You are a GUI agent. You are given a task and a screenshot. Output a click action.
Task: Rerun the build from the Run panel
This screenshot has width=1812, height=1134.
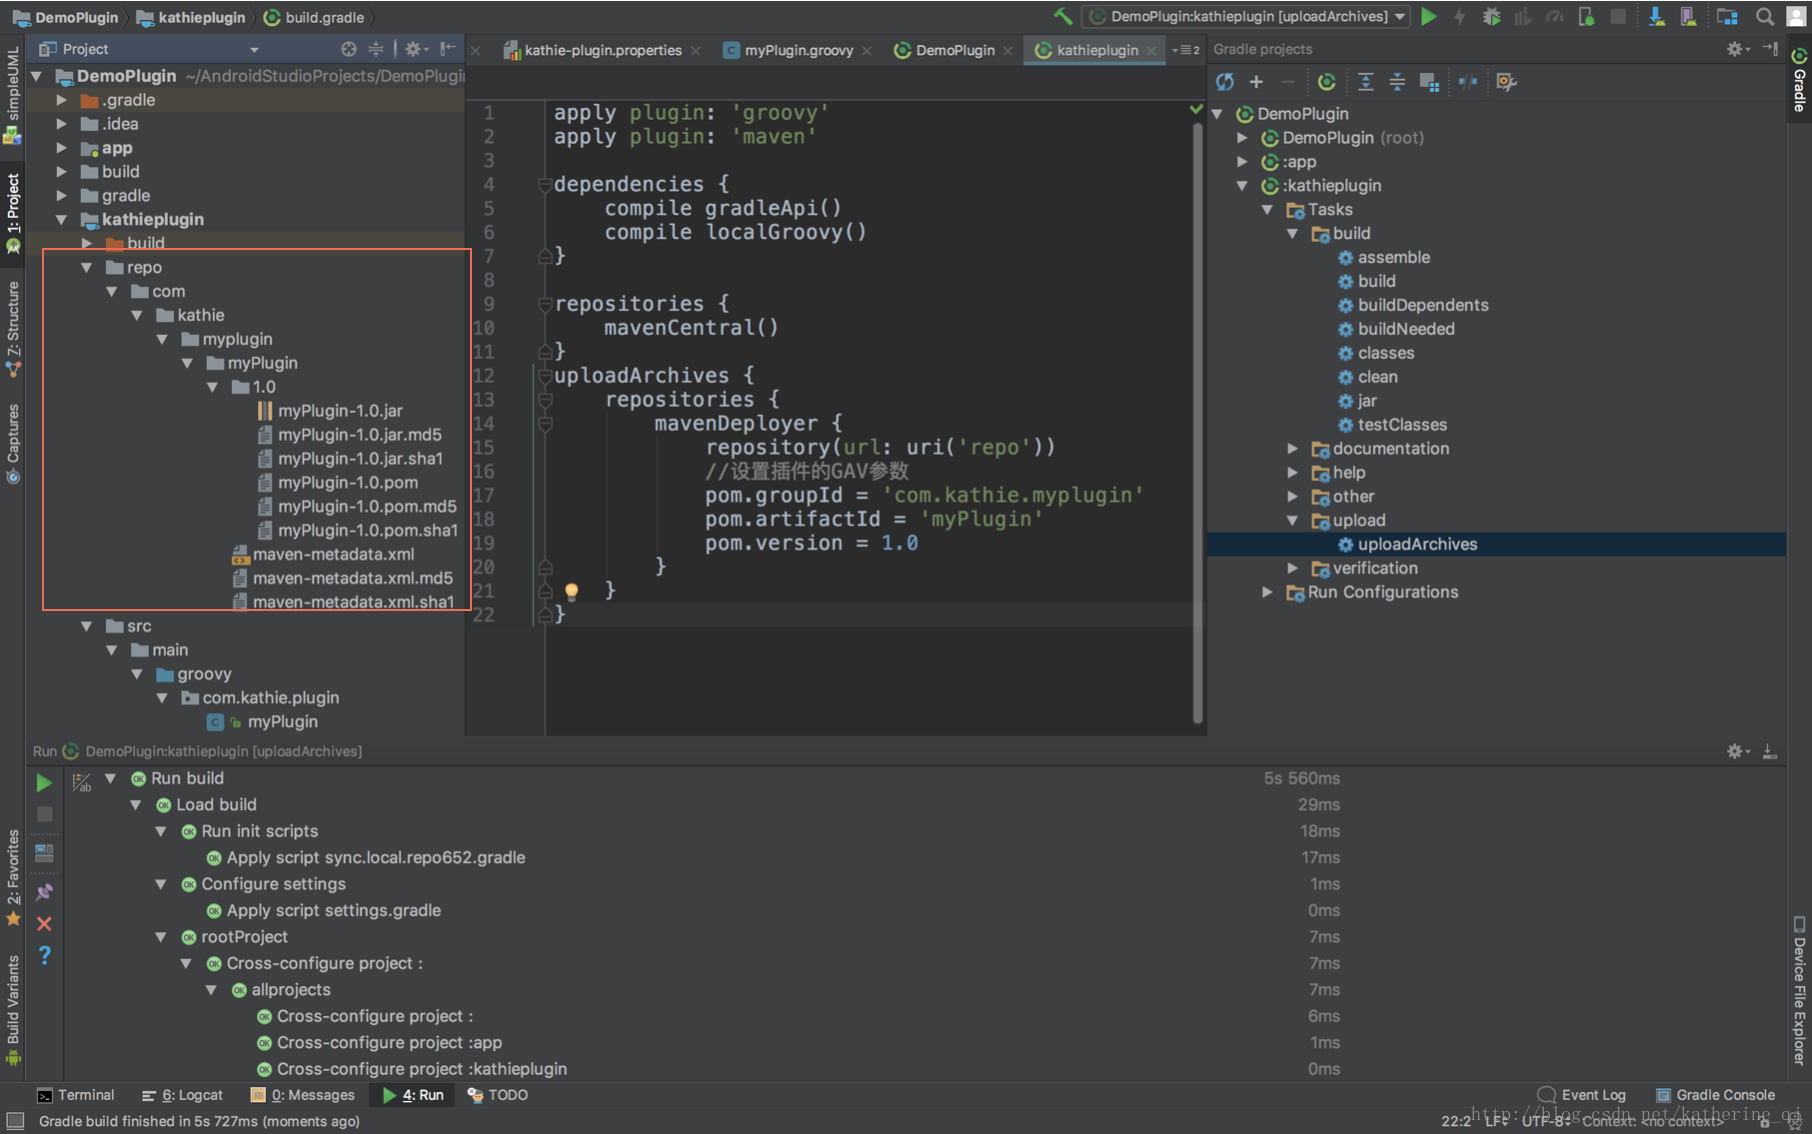click(44, 782)
